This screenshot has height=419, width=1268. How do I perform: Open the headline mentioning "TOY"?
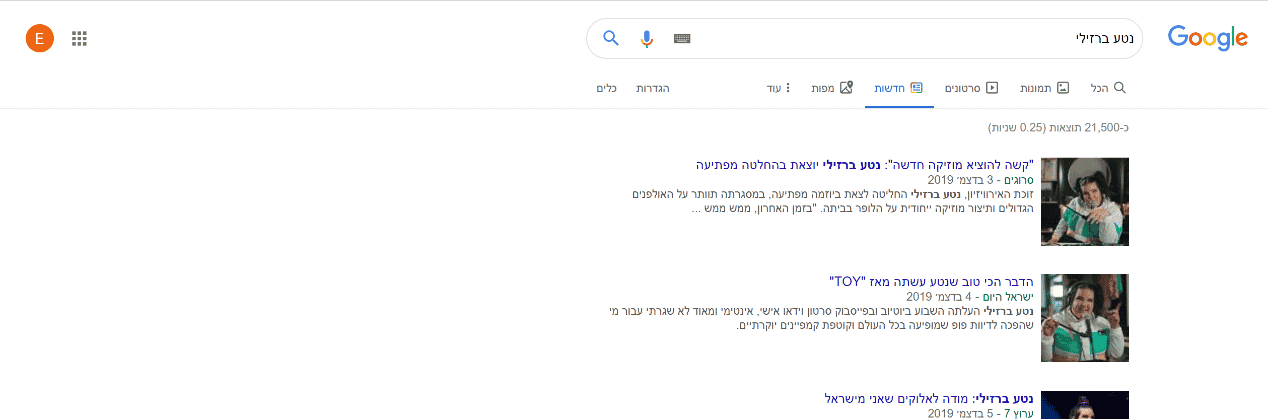[x=931, y=281]
